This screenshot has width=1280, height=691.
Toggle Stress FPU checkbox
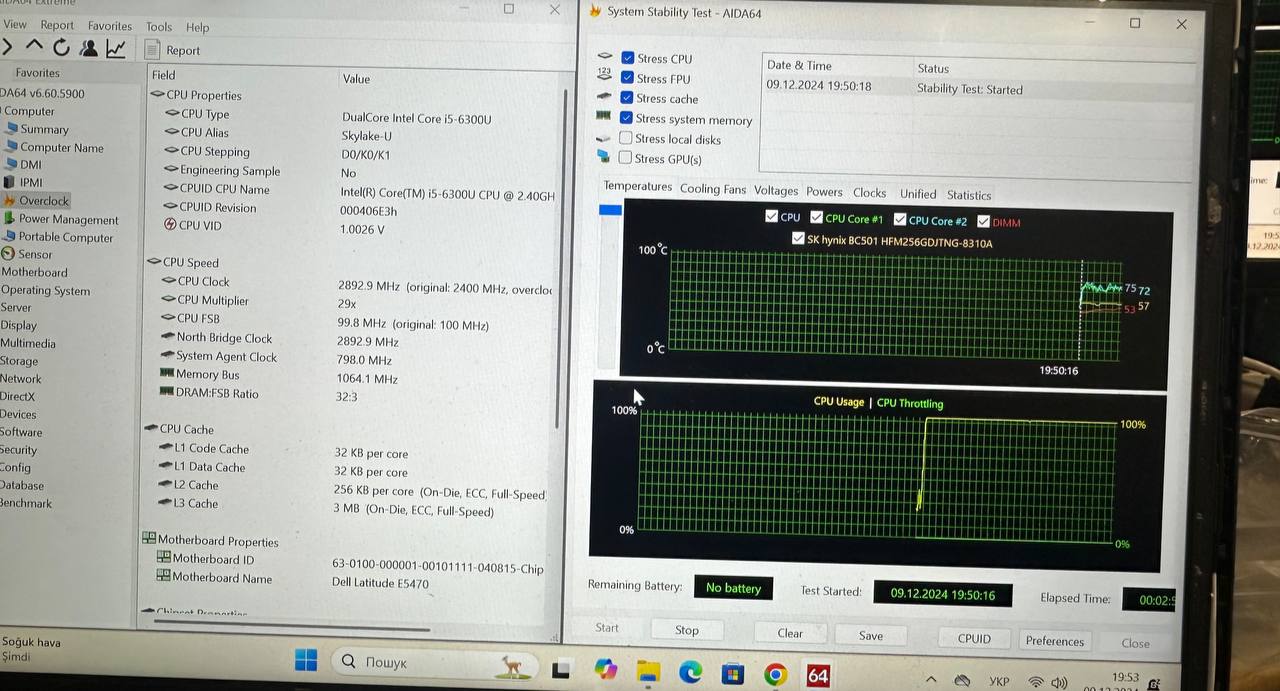coord(628,78)
